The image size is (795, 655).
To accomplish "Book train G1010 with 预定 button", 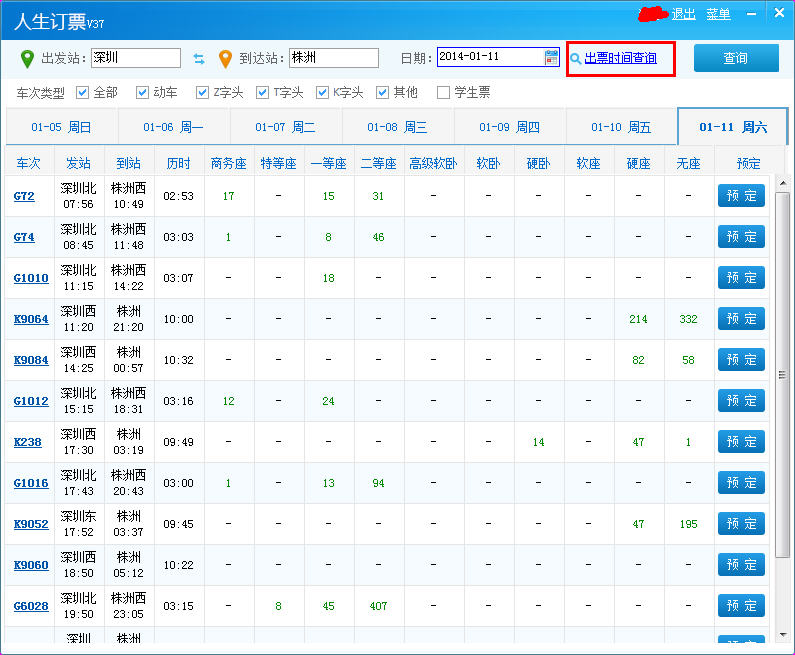I will coord(741,278).
